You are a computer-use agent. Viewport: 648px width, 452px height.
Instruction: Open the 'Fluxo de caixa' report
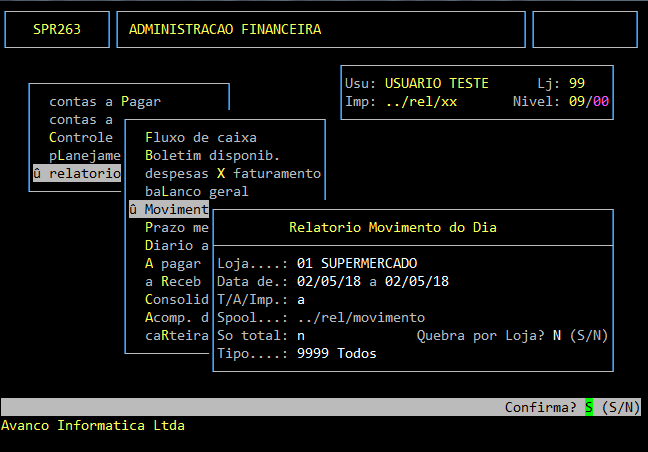click(x=200, y=137)
